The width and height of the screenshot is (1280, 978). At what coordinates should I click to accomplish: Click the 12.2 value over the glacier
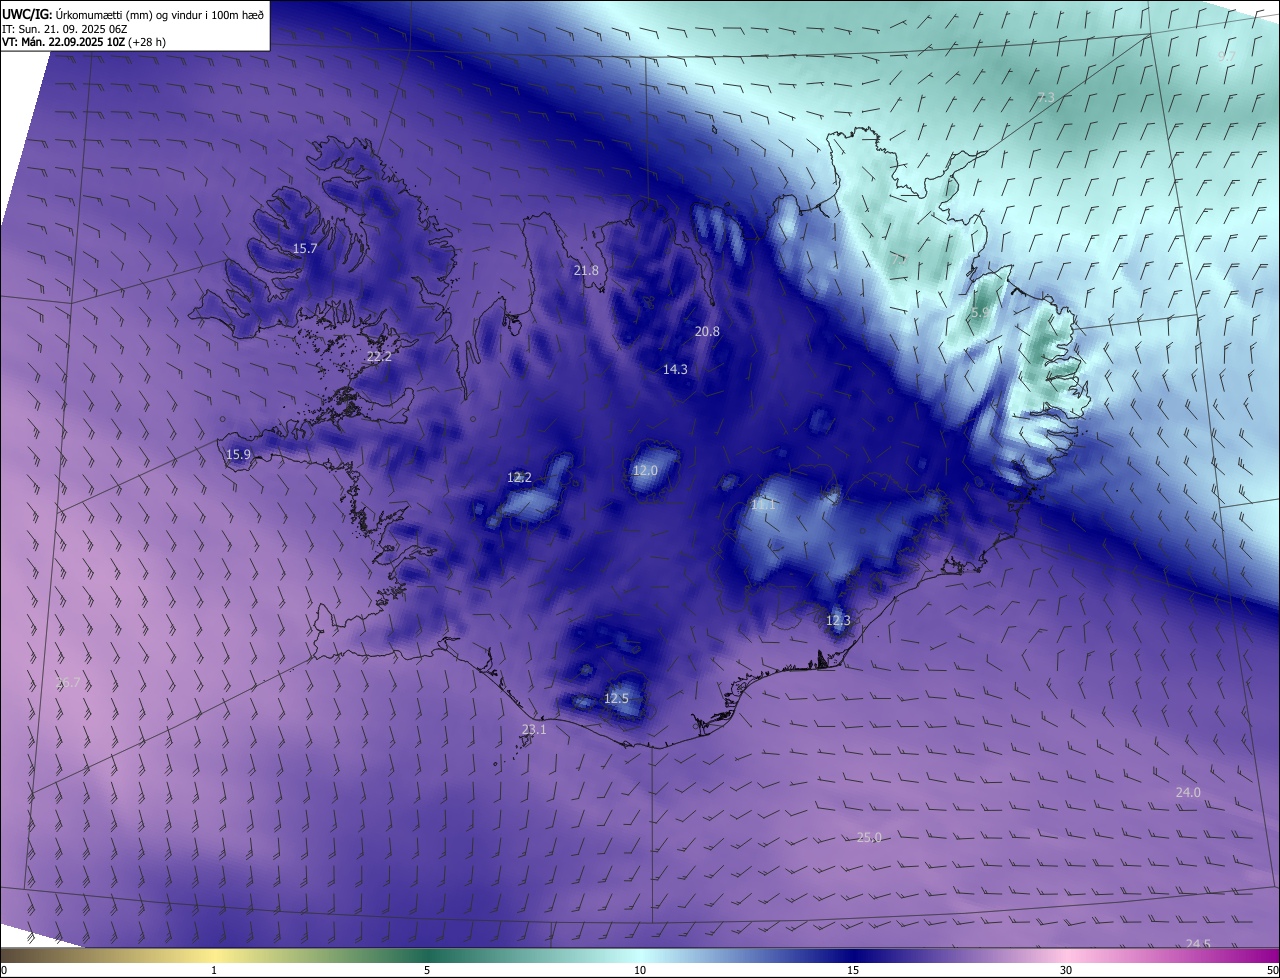[519, 477]
